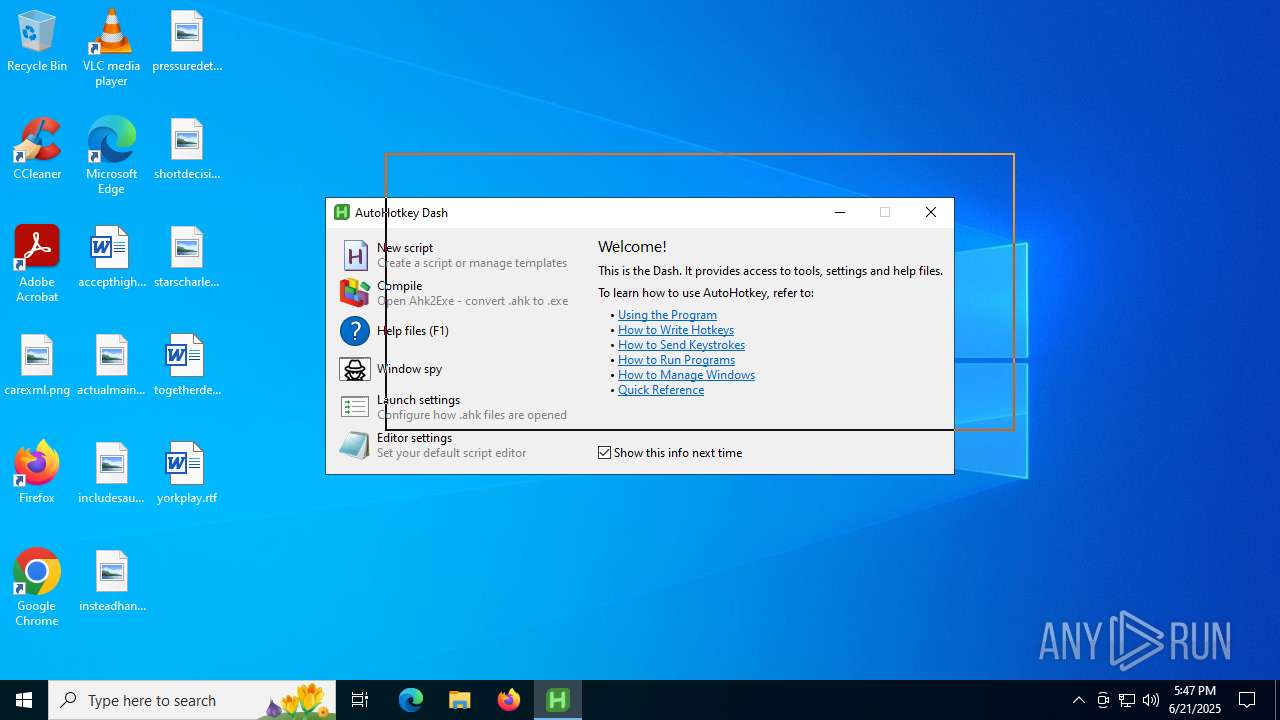Open the Compile Ahk2Exe icon
The height and width of the screenshot is (720, 1280).
point(355,292)
